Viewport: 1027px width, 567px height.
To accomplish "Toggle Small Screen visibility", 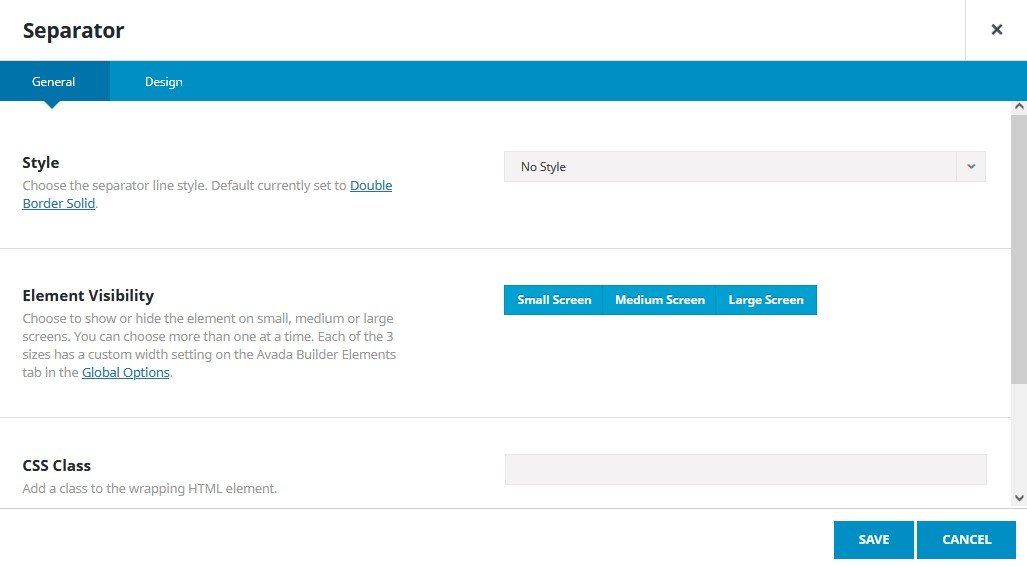I will pyautogui.click(x=554, y=300).
